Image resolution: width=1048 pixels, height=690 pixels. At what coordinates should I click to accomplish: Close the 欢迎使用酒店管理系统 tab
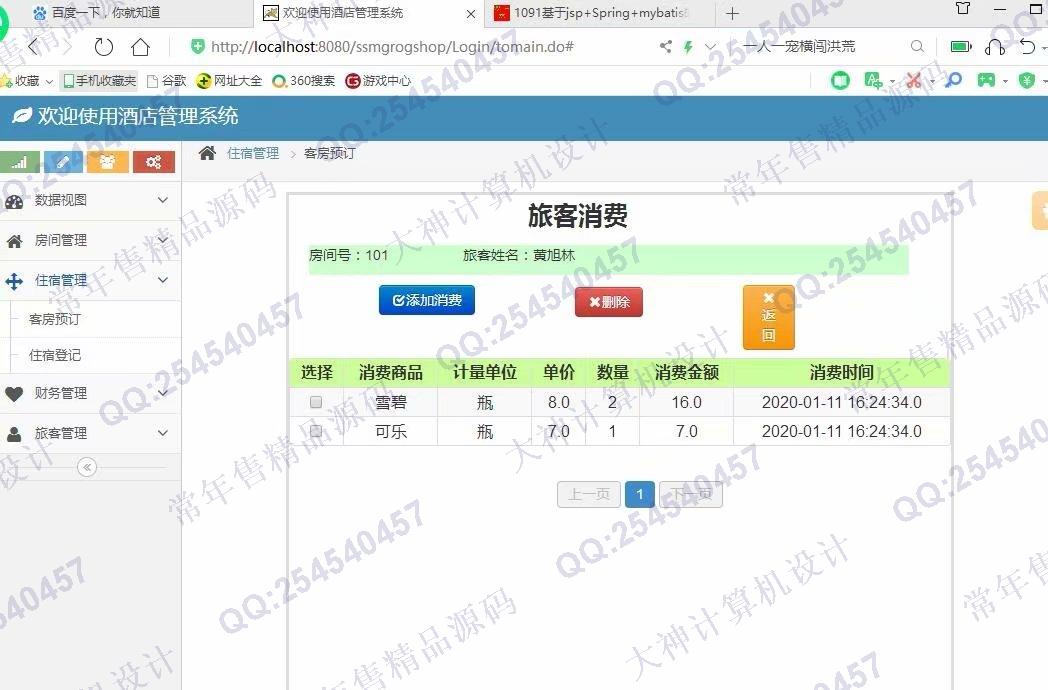[471, 13]
